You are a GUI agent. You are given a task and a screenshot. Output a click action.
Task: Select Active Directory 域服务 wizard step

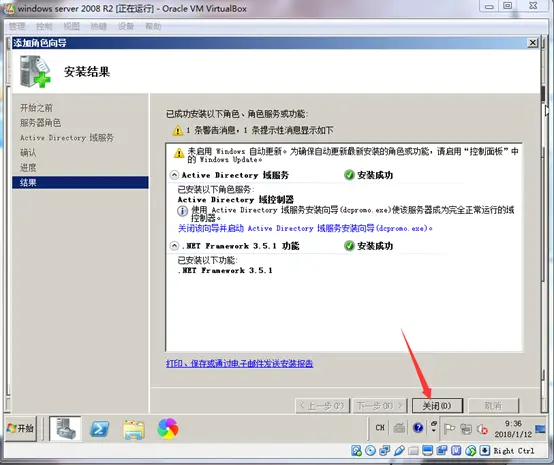click(x=67, y=137)
